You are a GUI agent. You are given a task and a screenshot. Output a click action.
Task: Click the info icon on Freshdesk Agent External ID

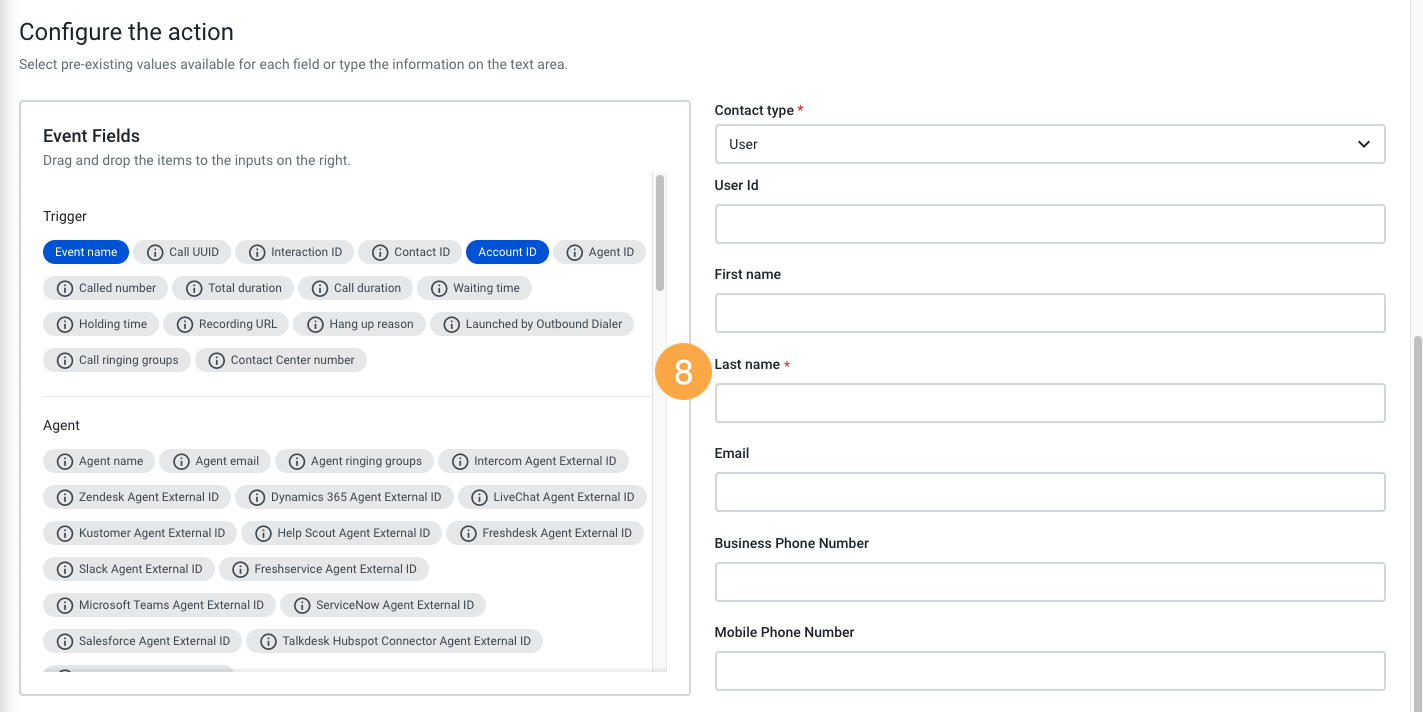[467, 533]
